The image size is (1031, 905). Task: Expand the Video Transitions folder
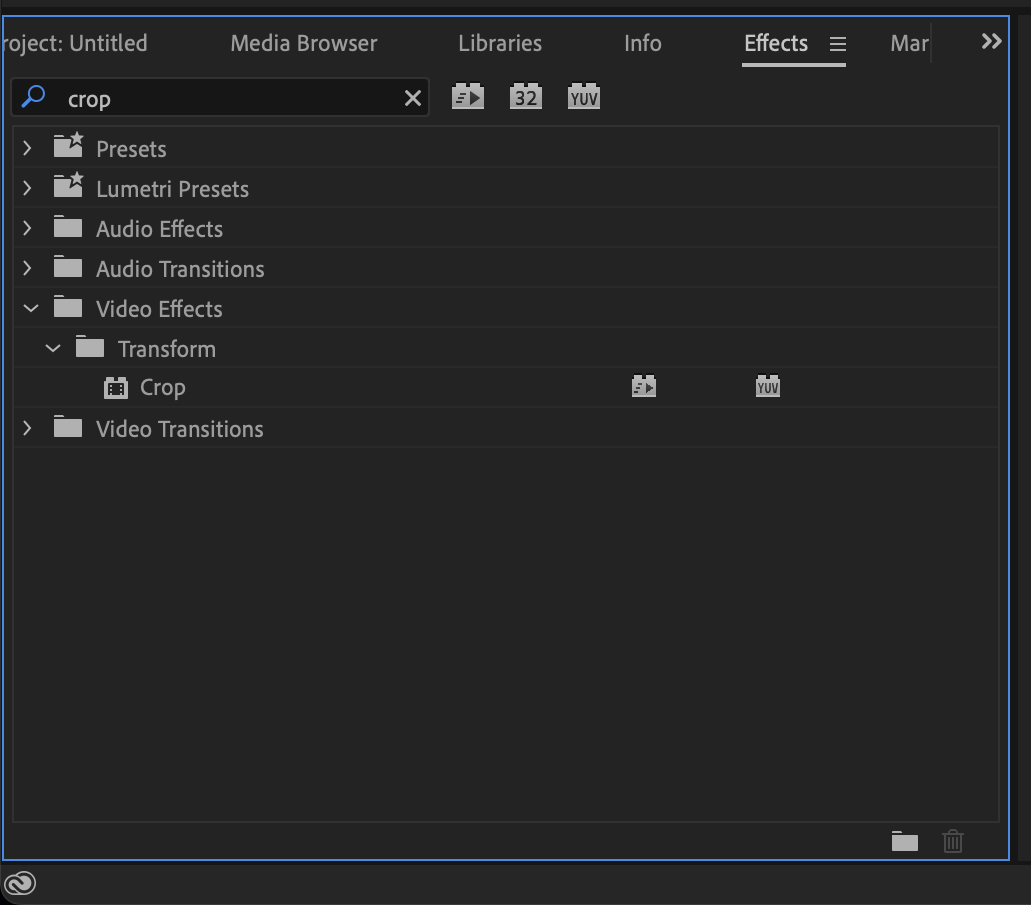tap(27, 428)
